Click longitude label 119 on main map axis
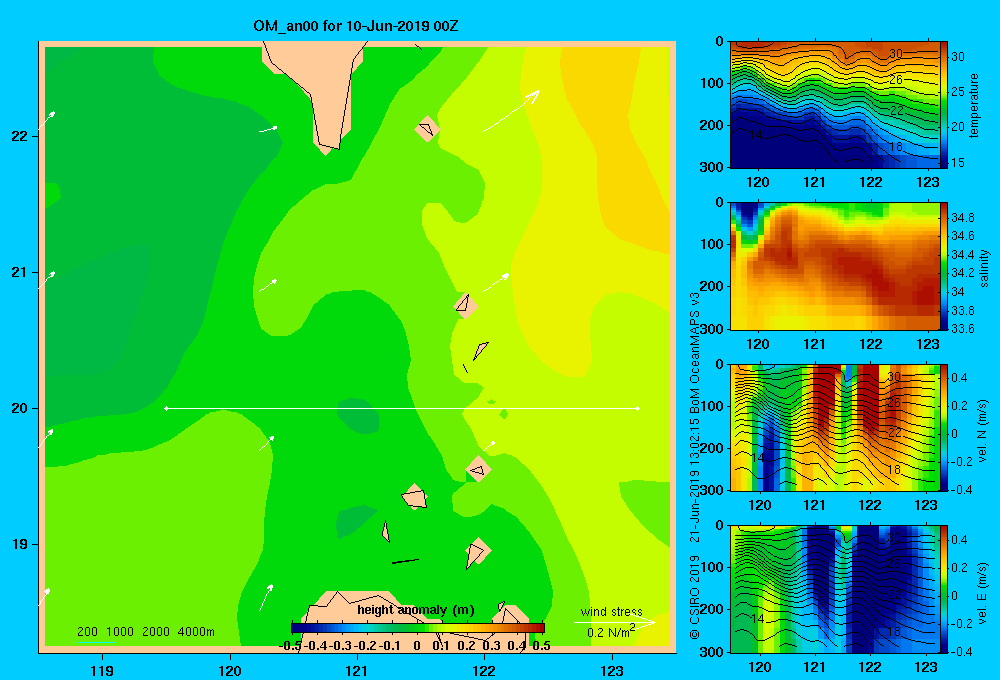Image resolution: width=1000 pixels, height=680 pixels. [102, 671]
